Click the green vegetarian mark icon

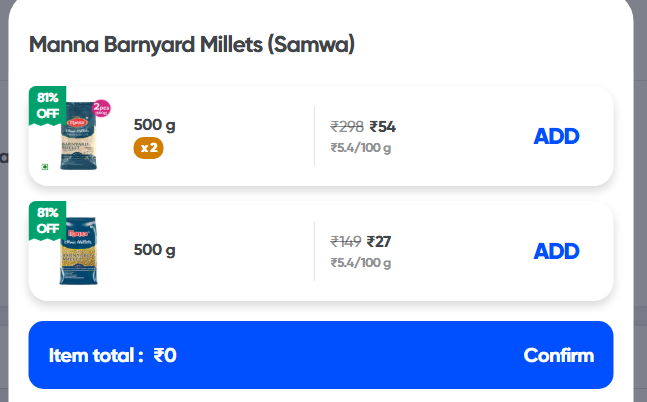click(x=45, y=167)
